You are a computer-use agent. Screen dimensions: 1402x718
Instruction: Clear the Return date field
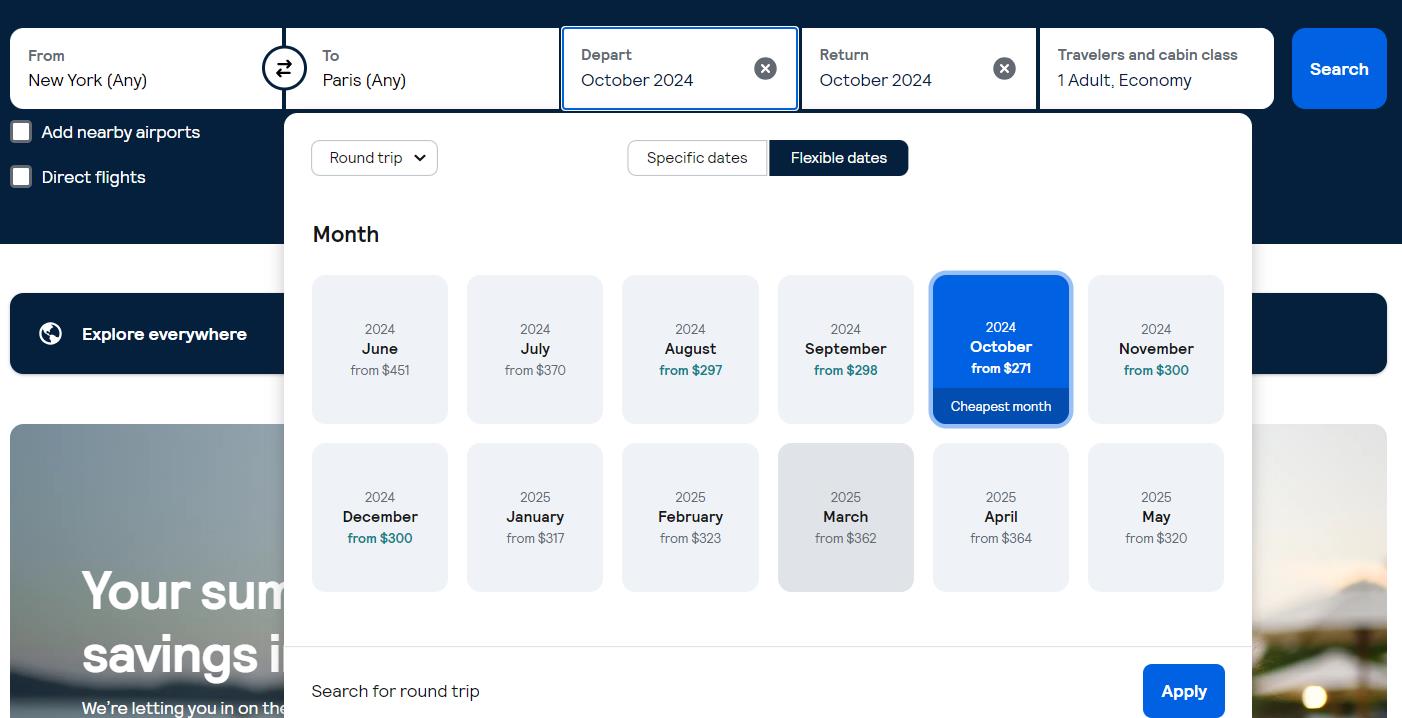pyautogui.click(x=1004, y=68)
